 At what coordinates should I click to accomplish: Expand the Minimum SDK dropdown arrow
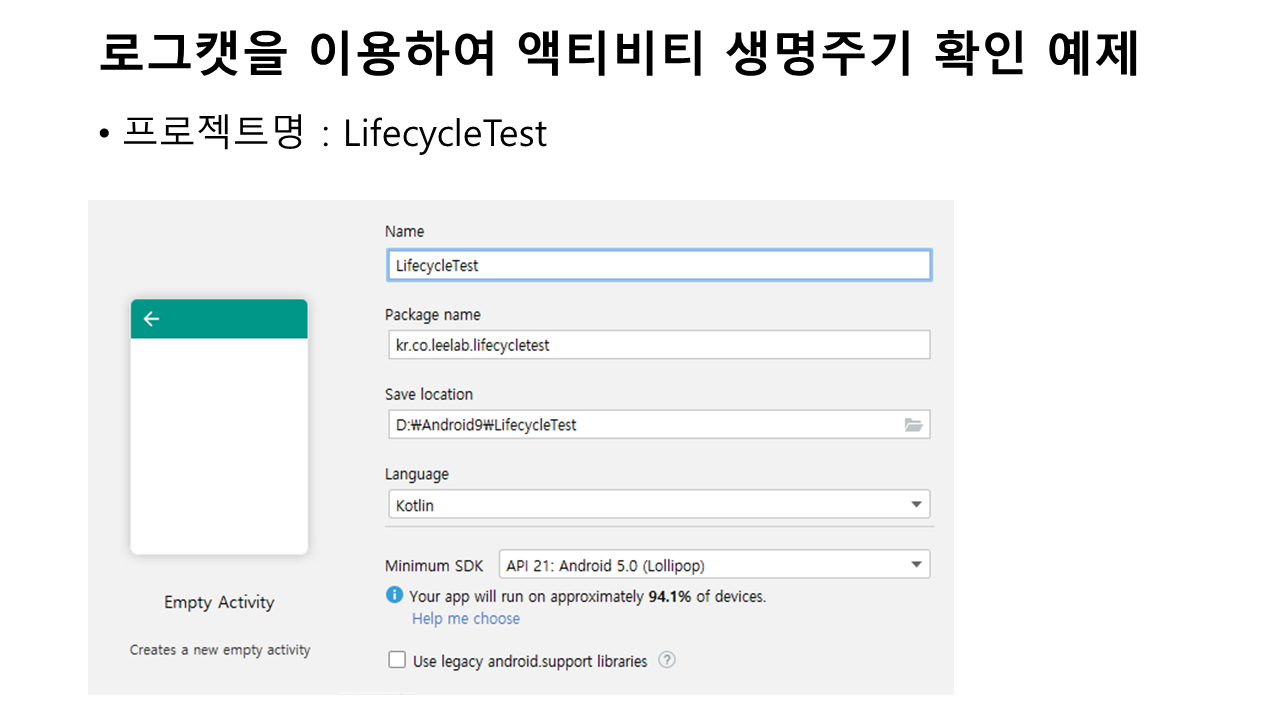click(x=916, y=565)
